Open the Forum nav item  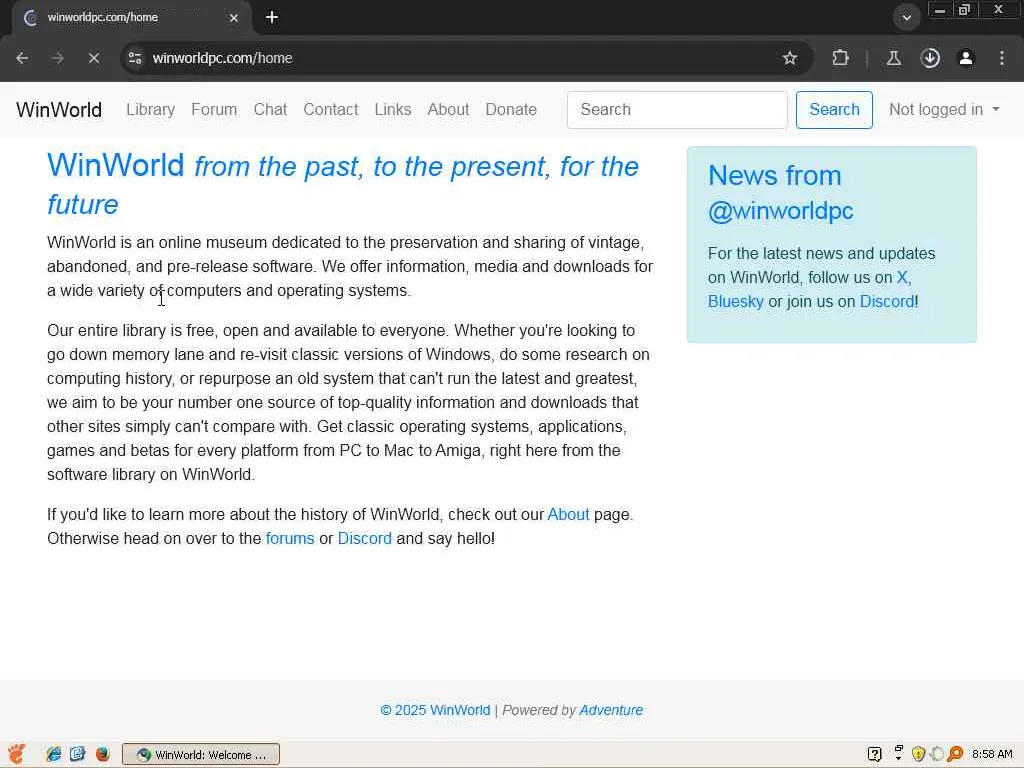tap(214, 110)
